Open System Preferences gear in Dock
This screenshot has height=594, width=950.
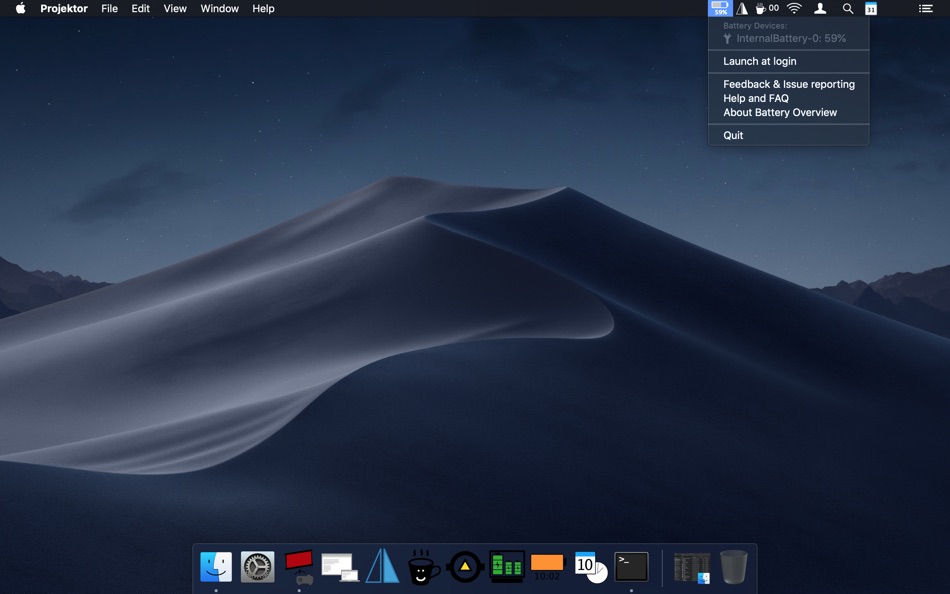[x=257, y=567]
